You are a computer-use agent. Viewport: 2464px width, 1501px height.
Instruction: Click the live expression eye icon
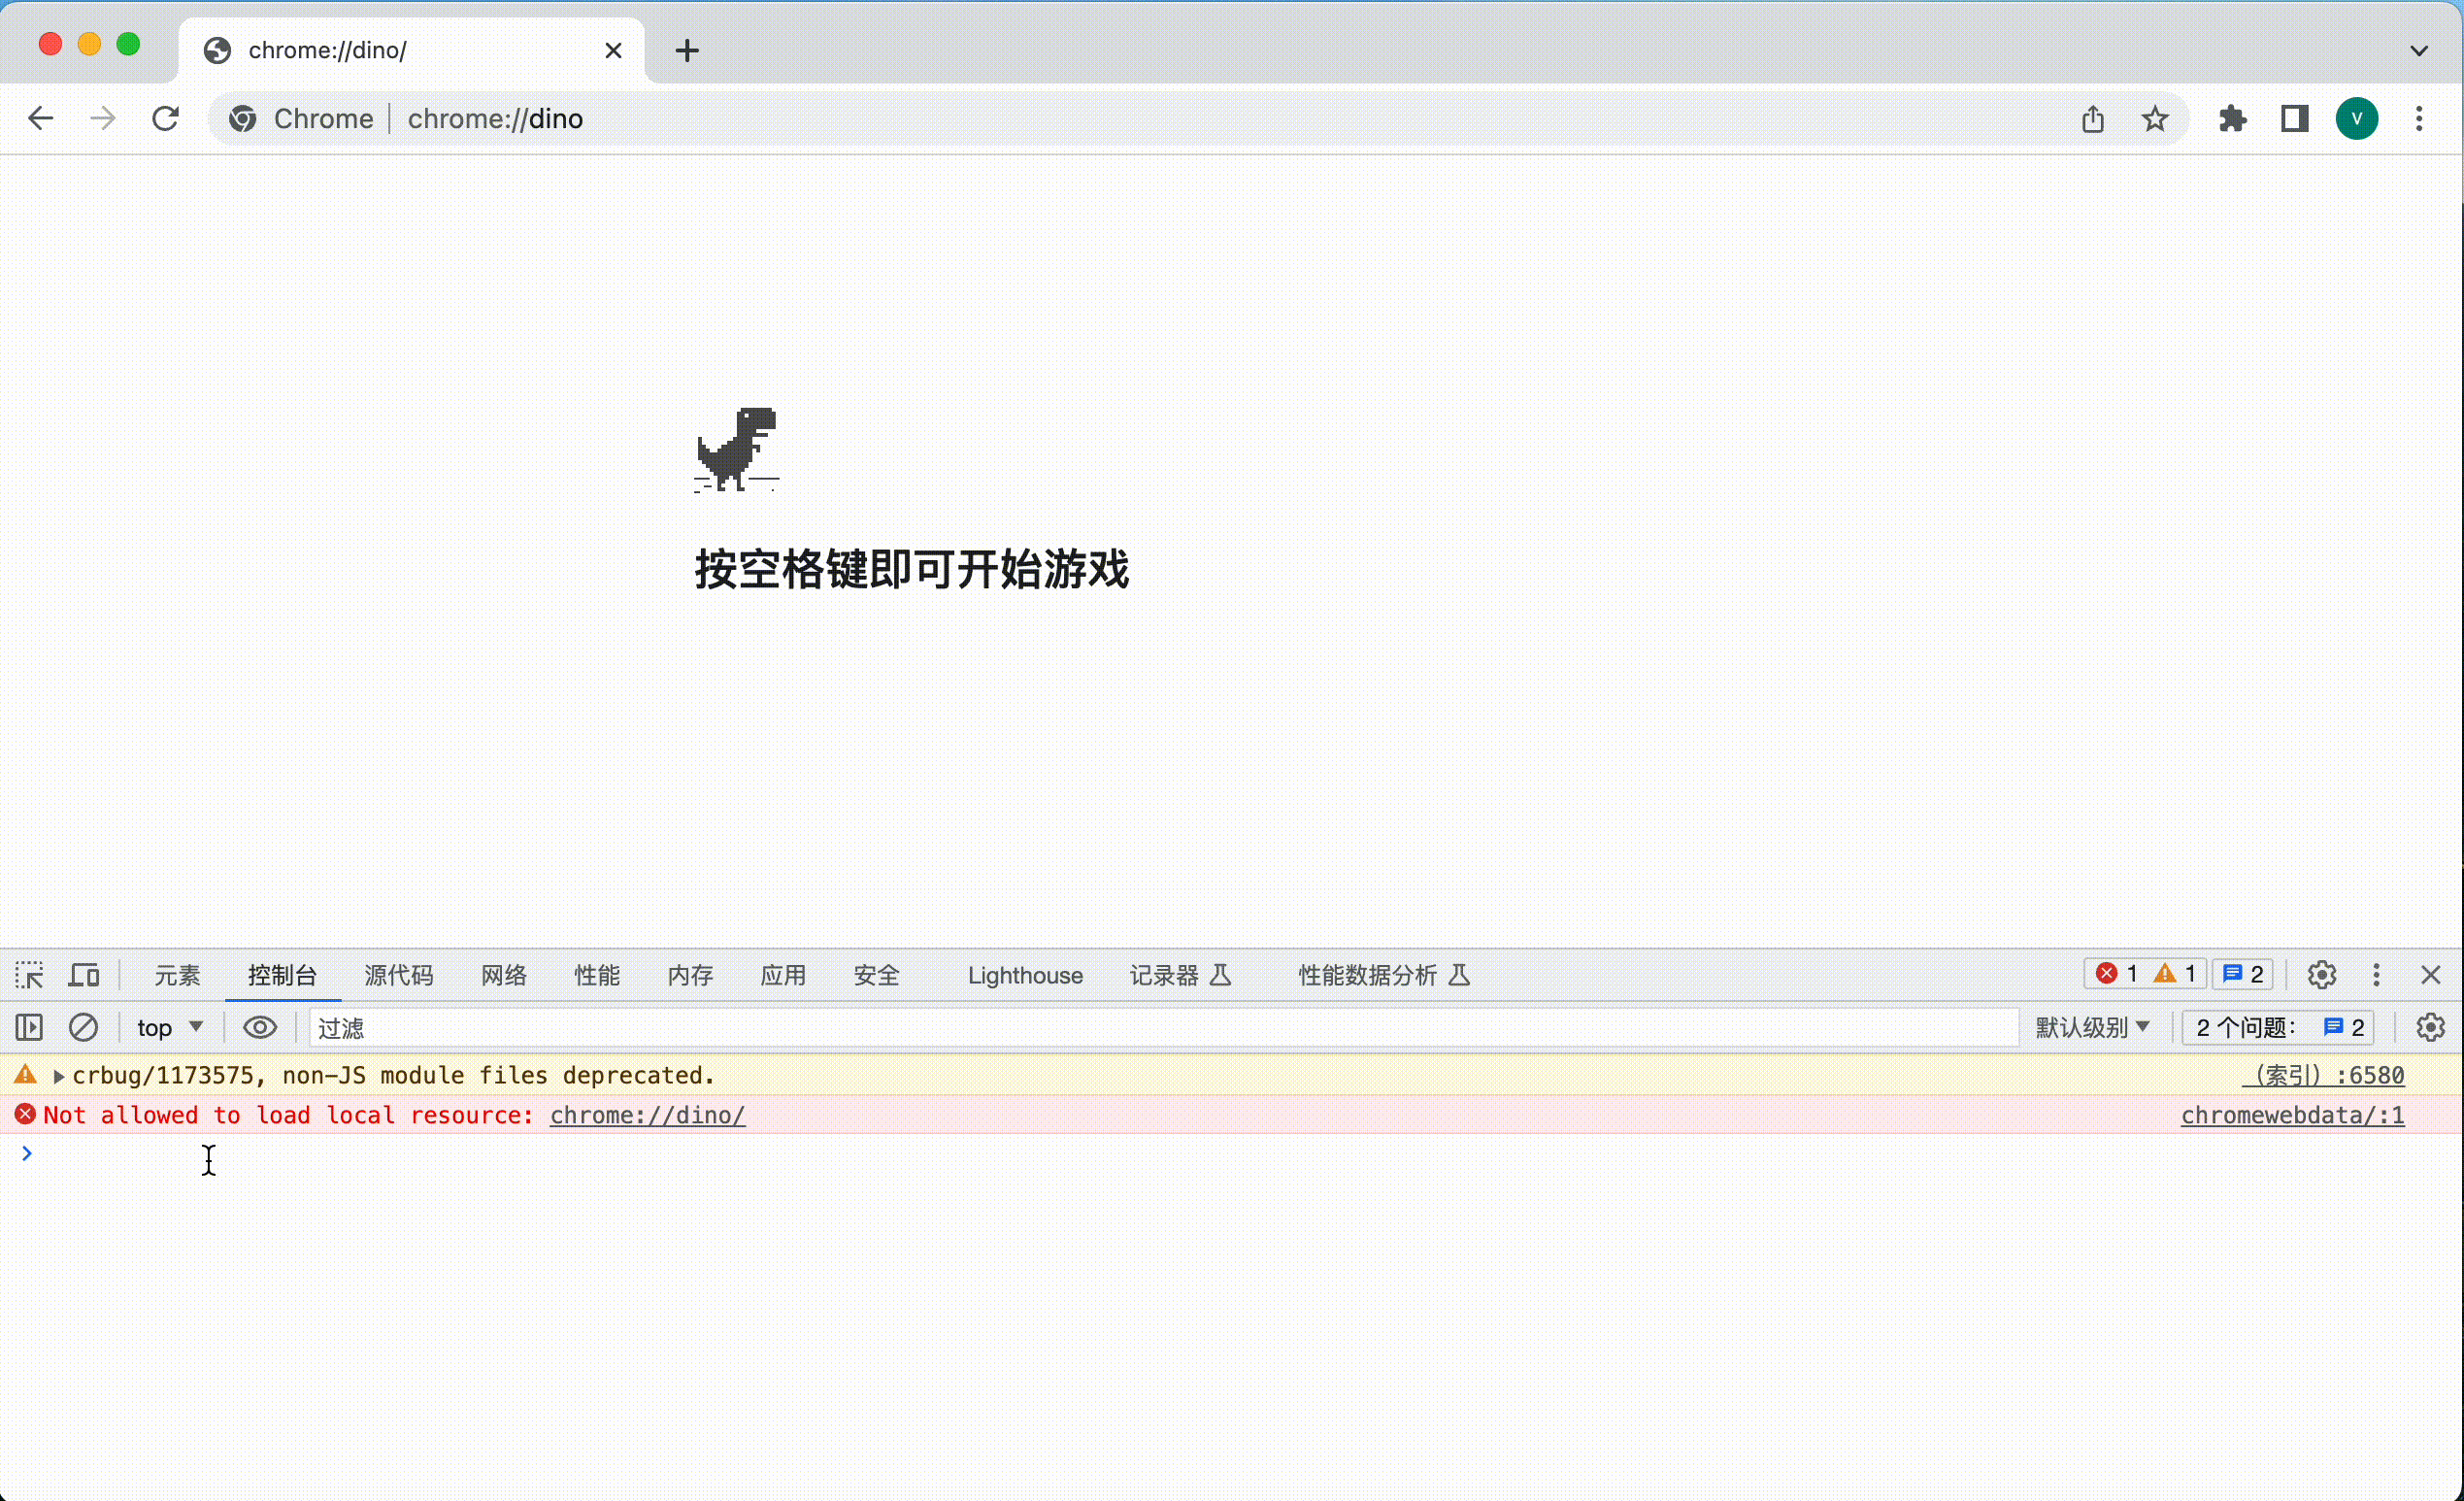click(260, 1027)
